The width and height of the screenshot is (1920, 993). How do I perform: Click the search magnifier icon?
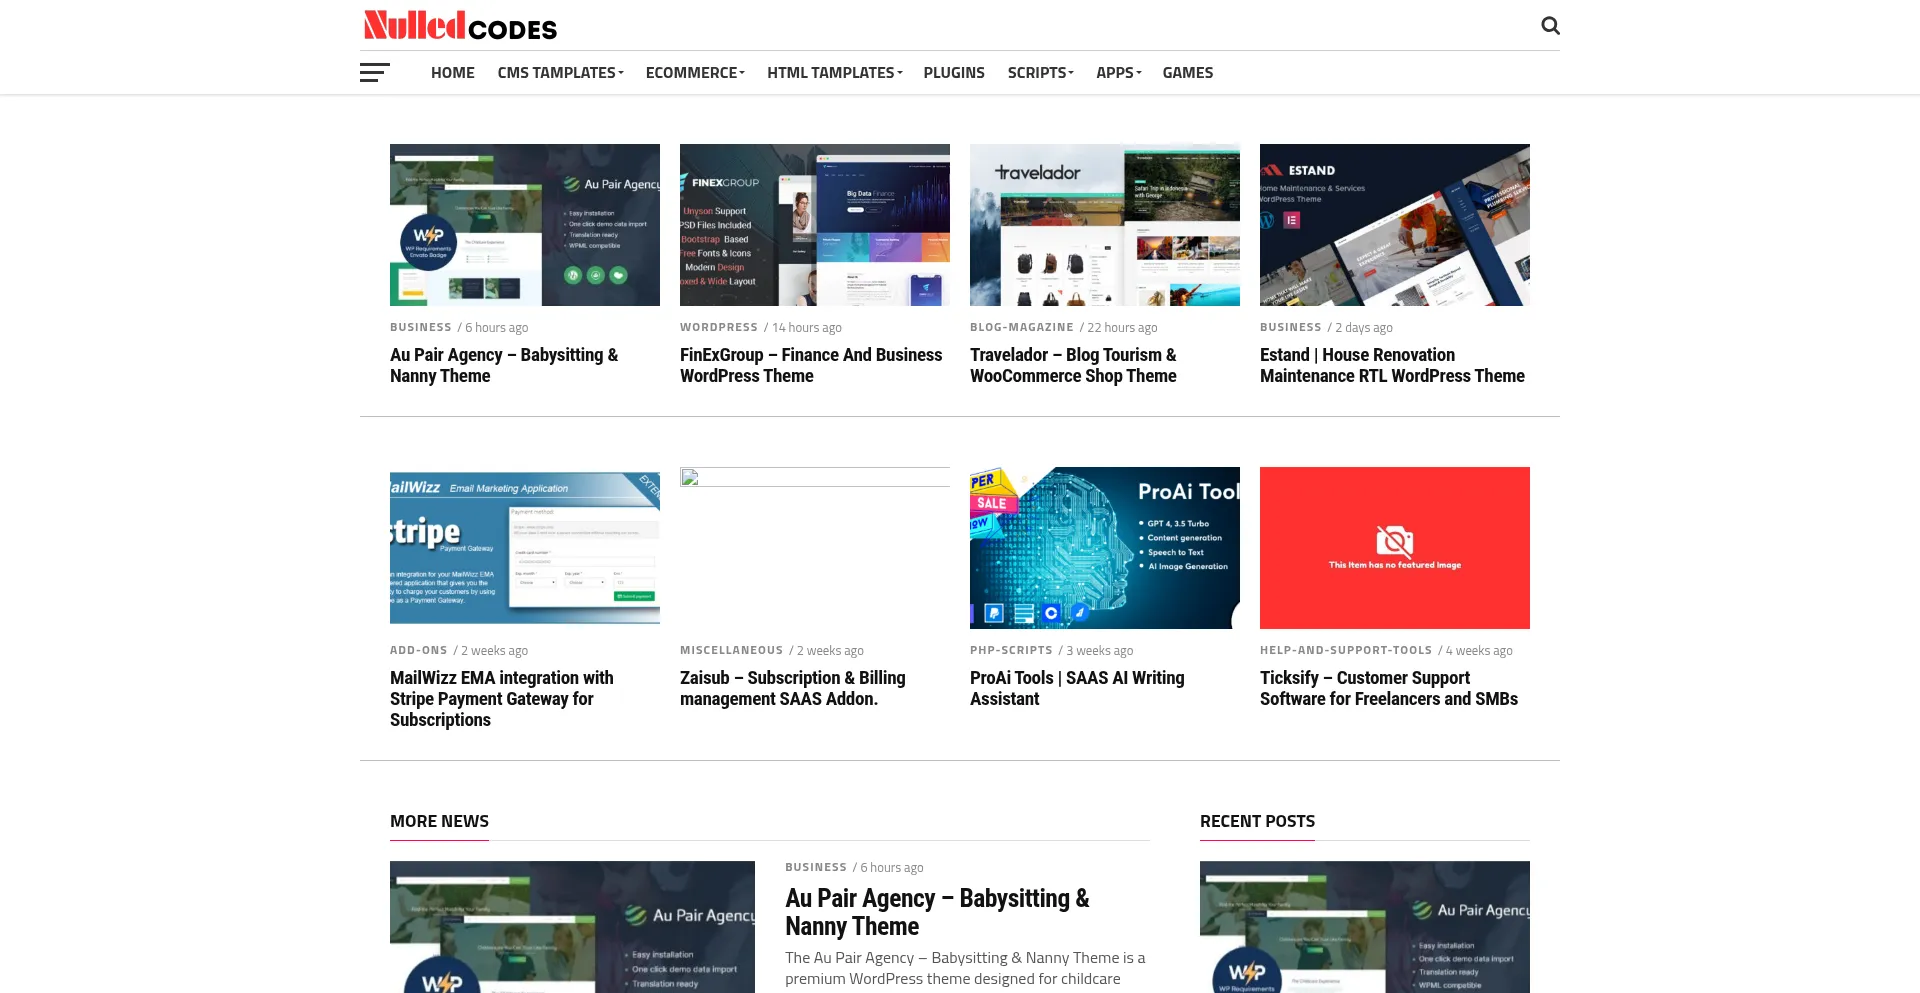click(1550, 26)
